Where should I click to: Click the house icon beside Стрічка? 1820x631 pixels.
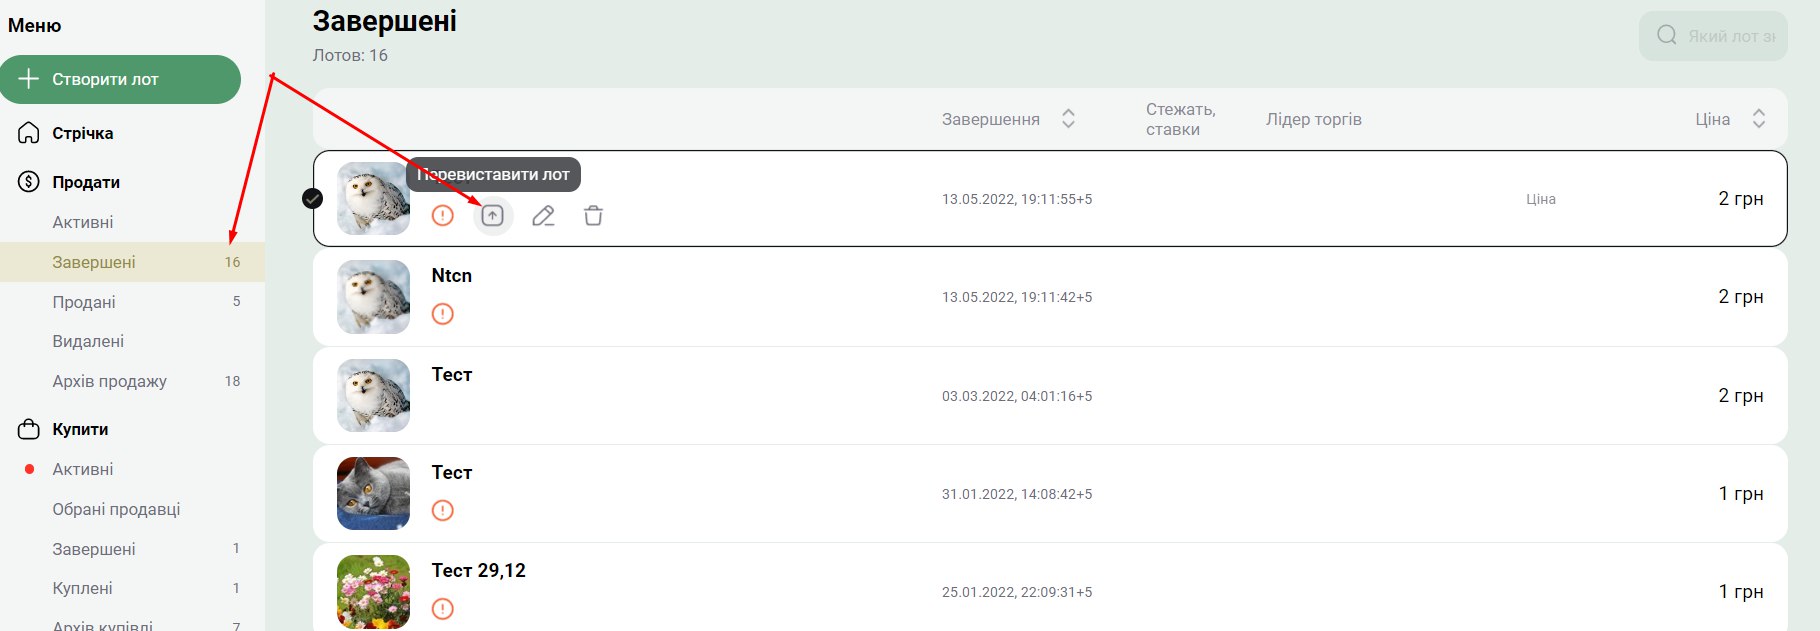tap(29, 133)
